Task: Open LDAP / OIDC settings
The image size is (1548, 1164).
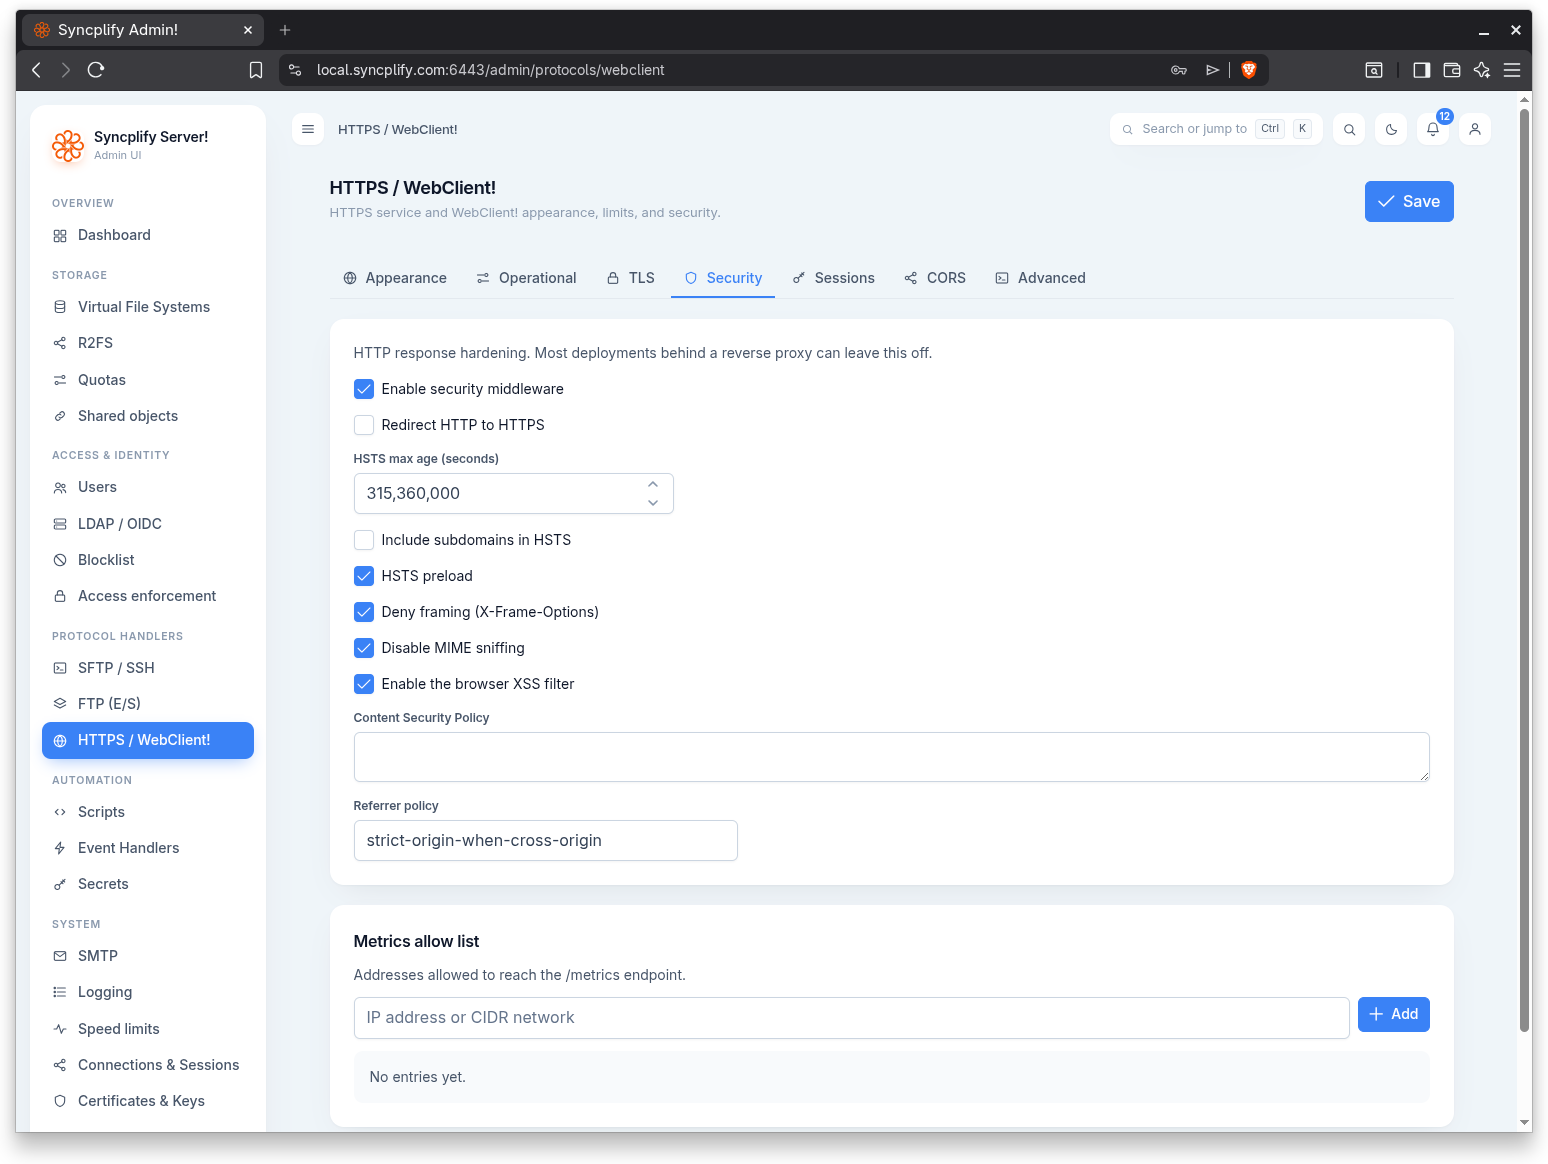Action: [148, 524]
